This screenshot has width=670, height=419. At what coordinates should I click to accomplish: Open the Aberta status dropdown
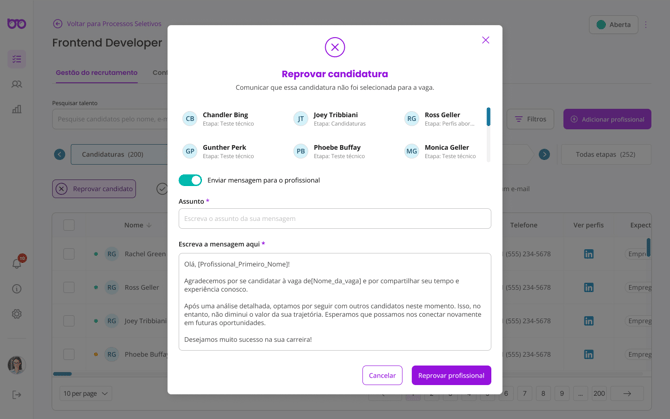pyautogui.click(x=614, y=24)
